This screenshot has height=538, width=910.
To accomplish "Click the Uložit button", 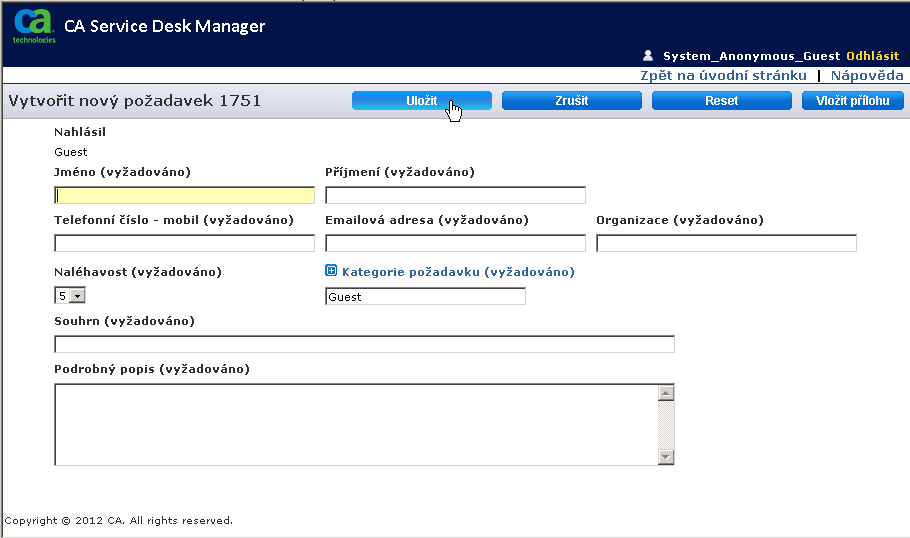I will (x=421, y=100).
